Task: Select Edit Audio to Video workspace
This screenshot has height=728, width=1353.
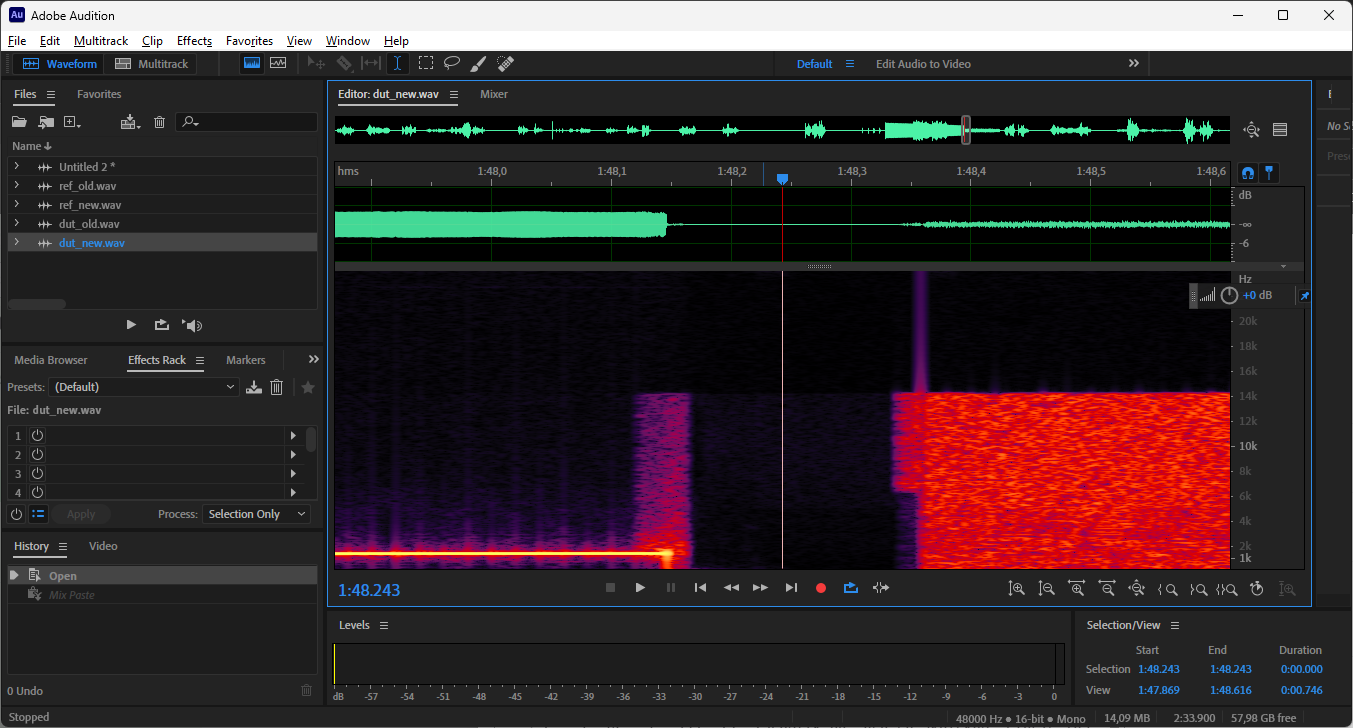Action: click(923, 64)
